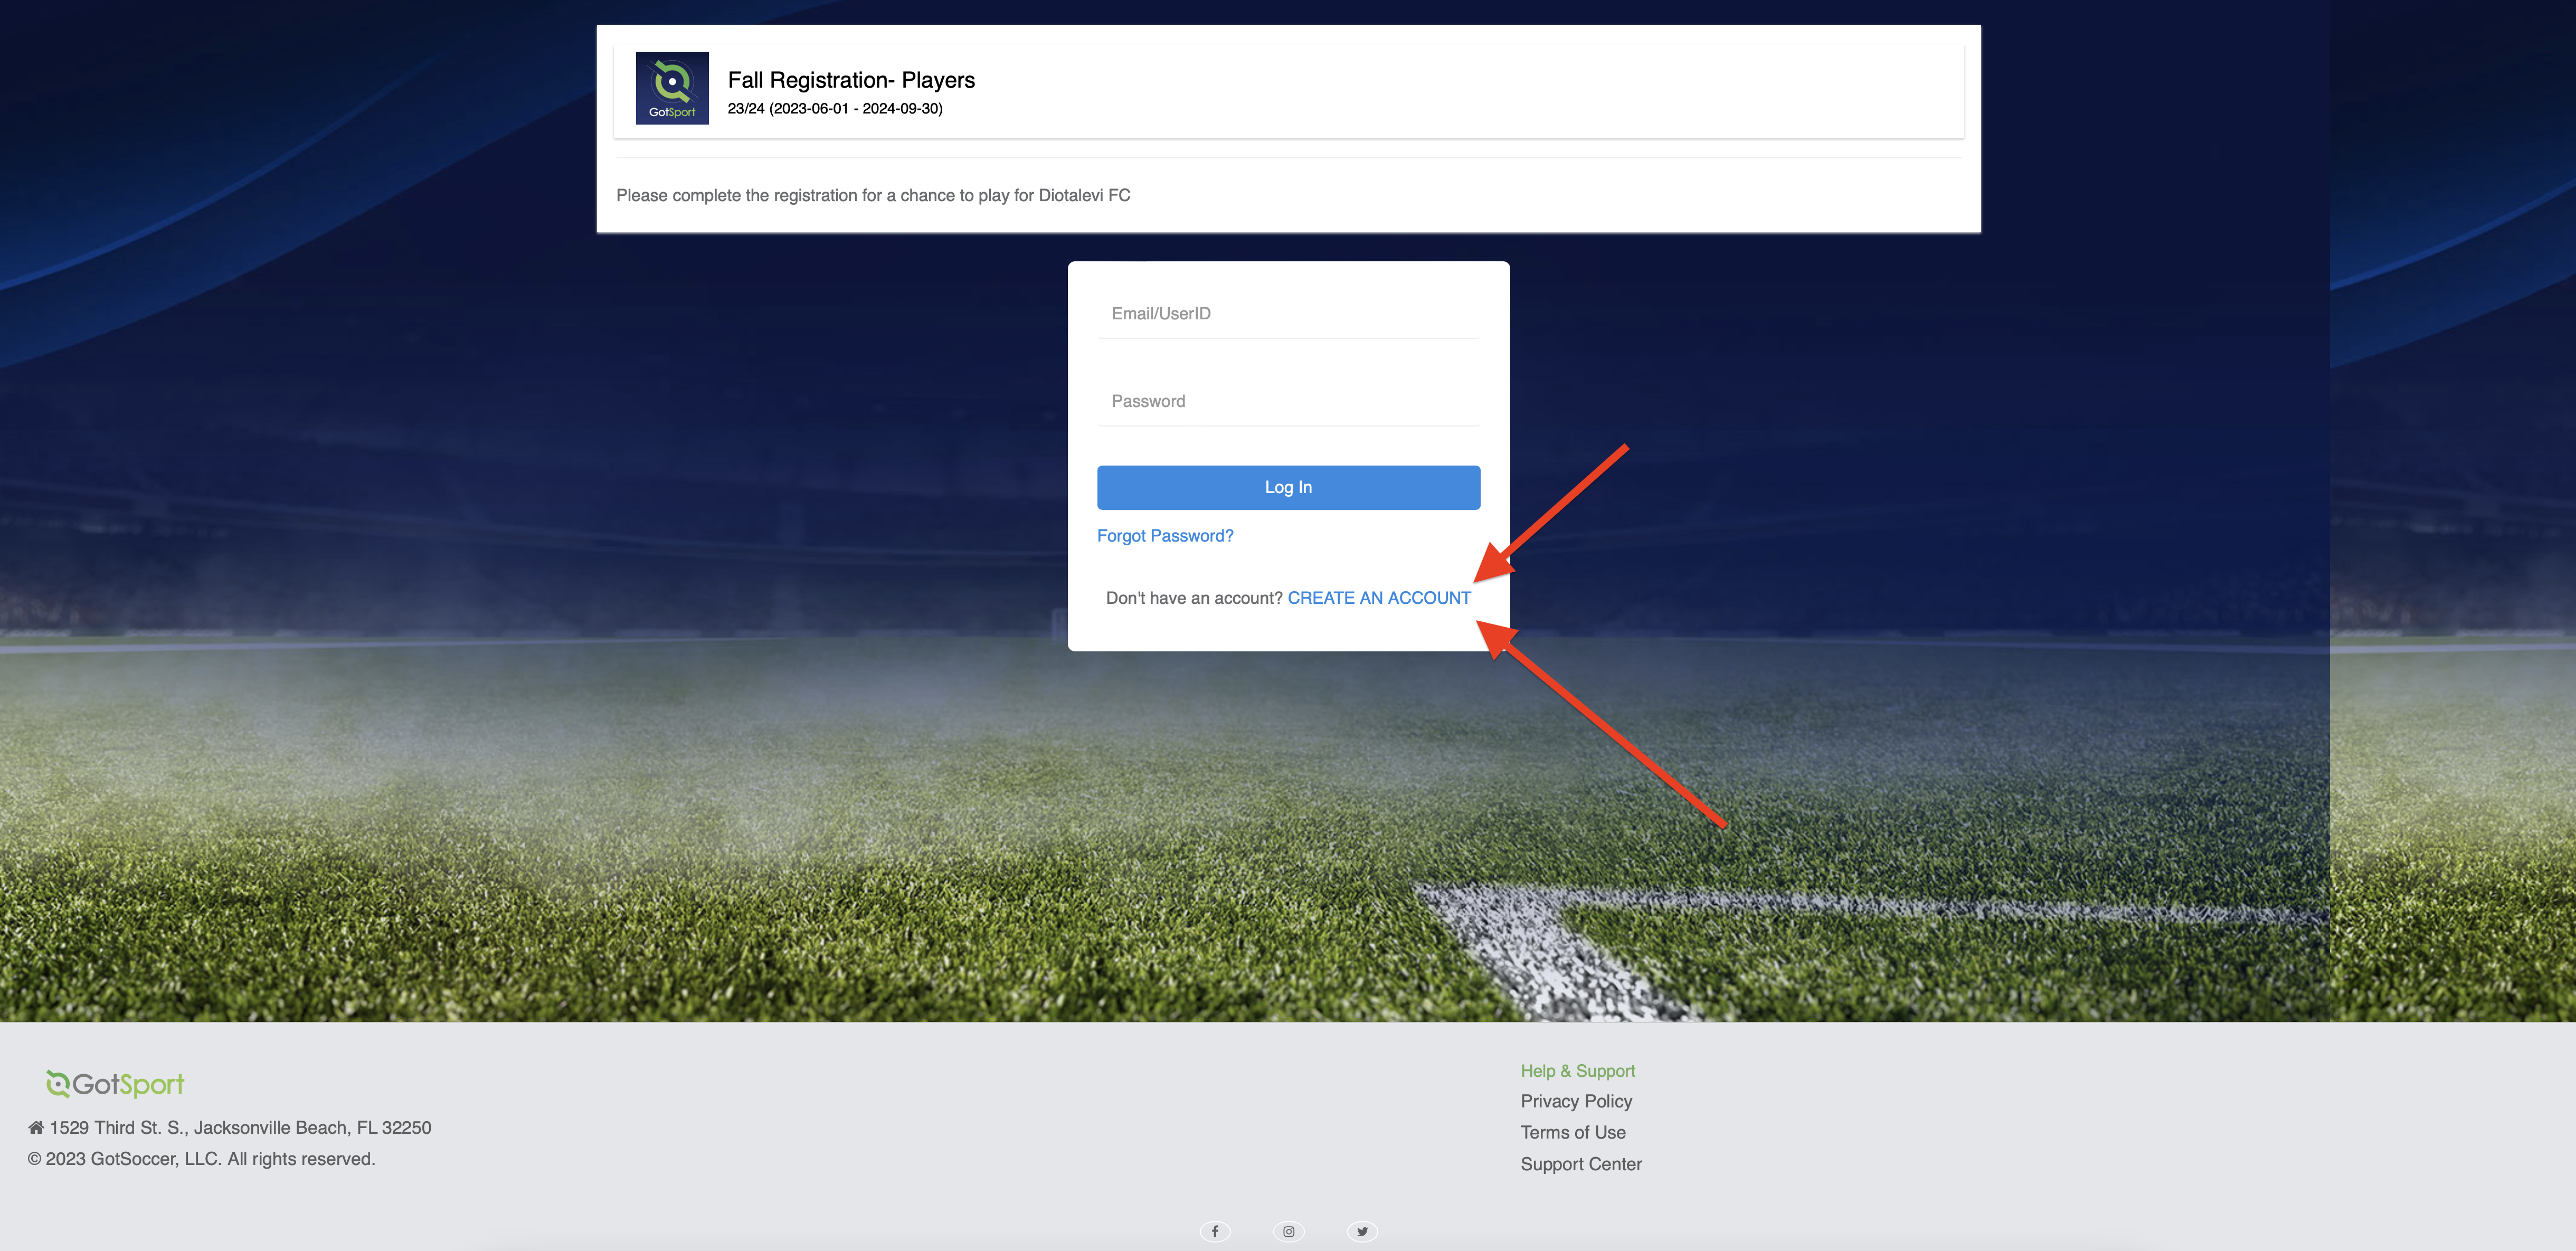
Task: Open the Privacy Policy link
Action: 1576,1101
